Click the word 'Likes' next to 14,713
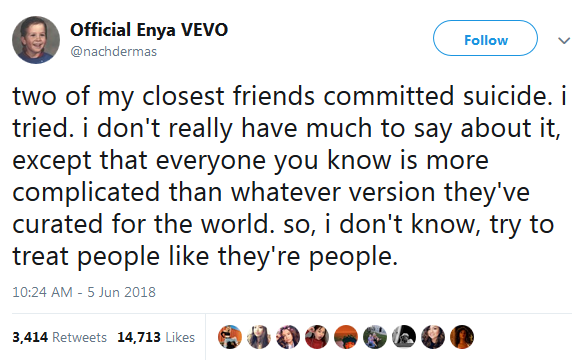 coord(180,337)
